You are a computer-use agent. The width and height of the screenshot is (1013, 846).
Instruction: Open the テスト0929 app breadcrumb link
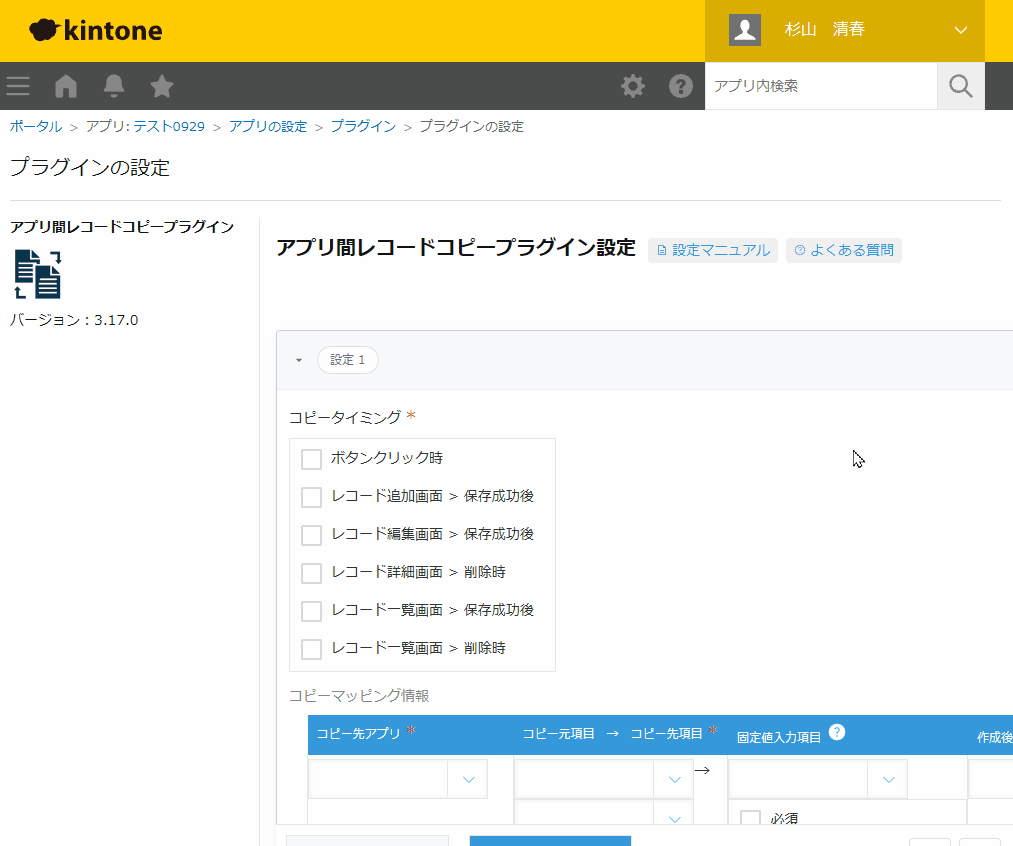169,127
